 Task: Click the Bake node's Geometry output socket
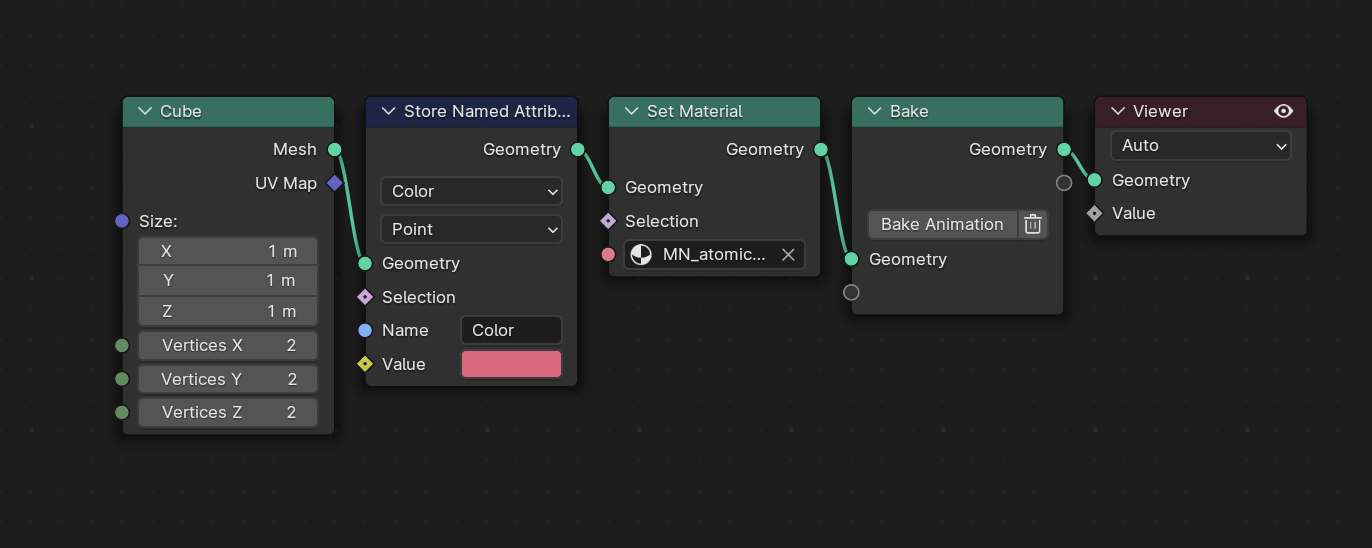click(1064, 150)
